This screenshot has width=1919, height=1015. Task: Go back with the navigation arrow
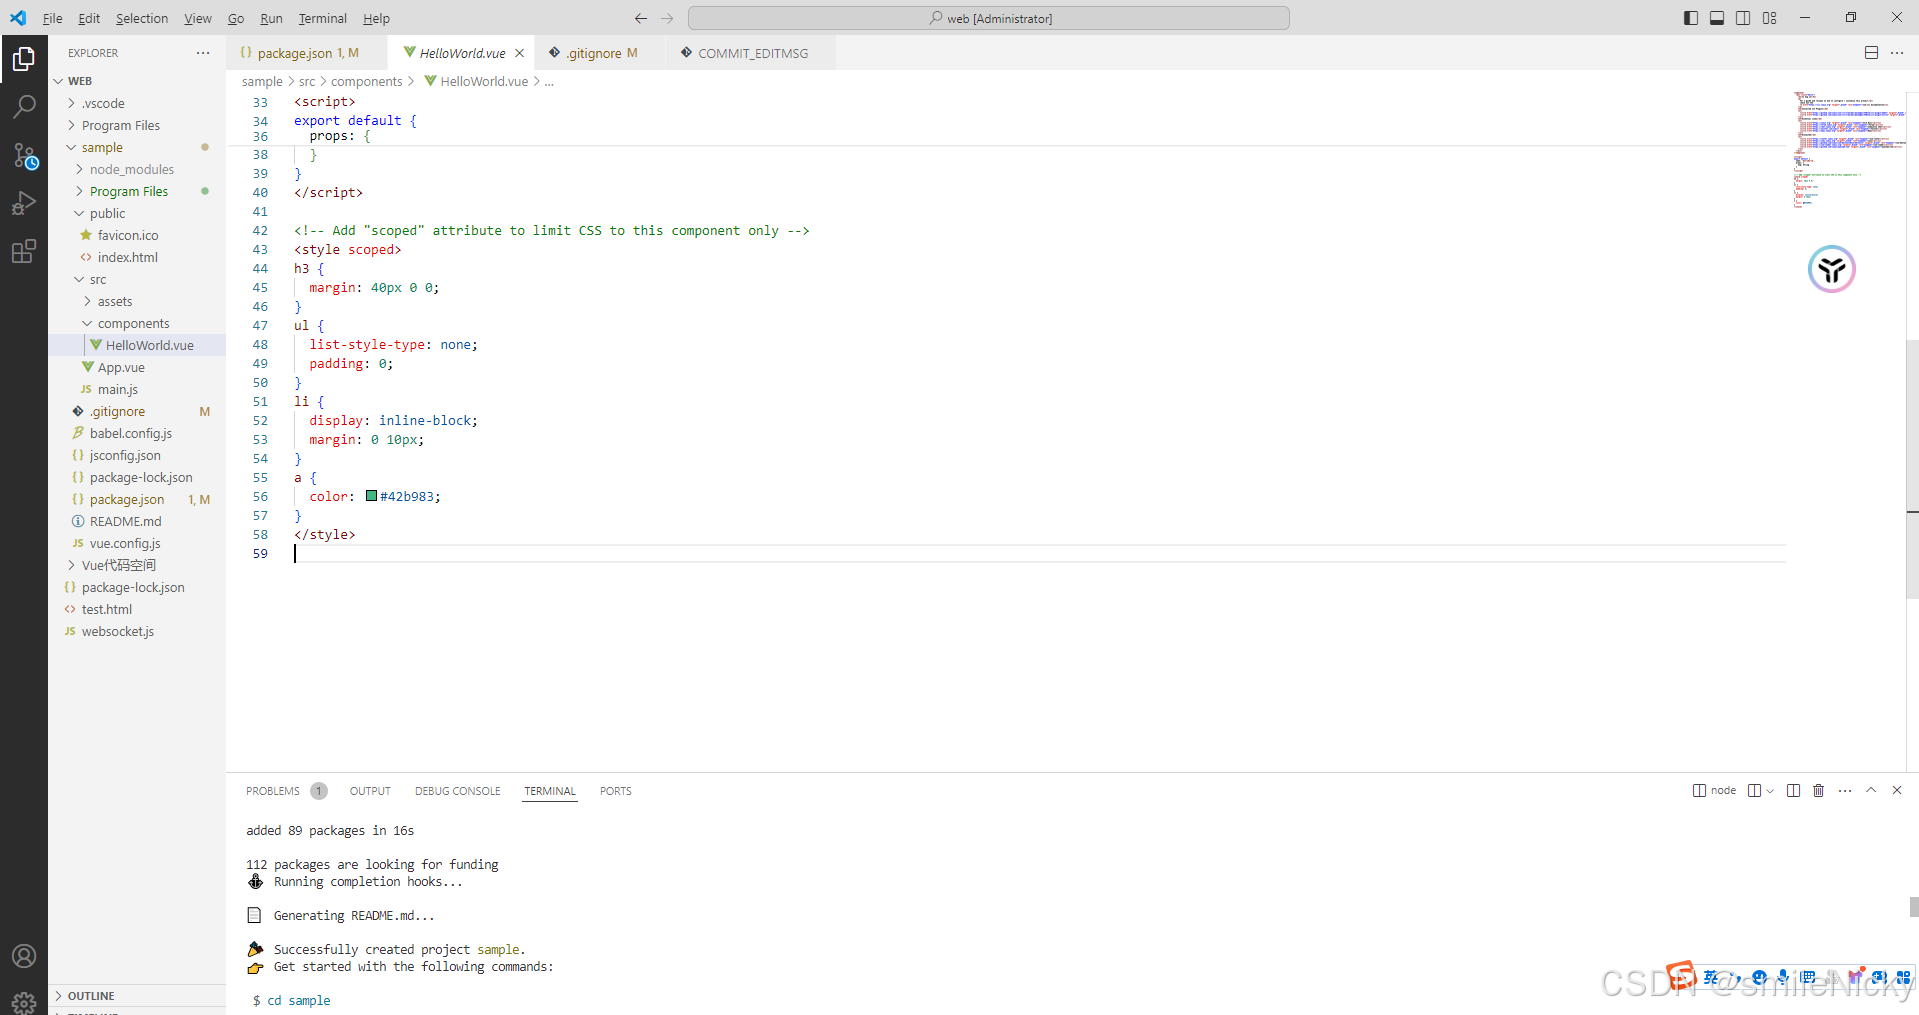(x=641, y=18)
